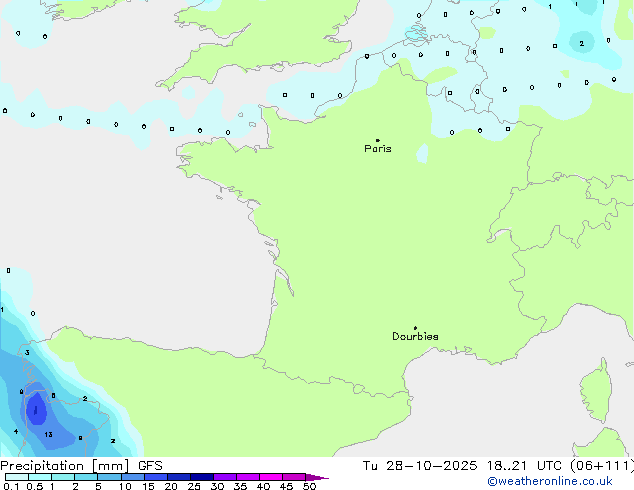Click the "18..21 UTC" time range text

click(524, 466)
